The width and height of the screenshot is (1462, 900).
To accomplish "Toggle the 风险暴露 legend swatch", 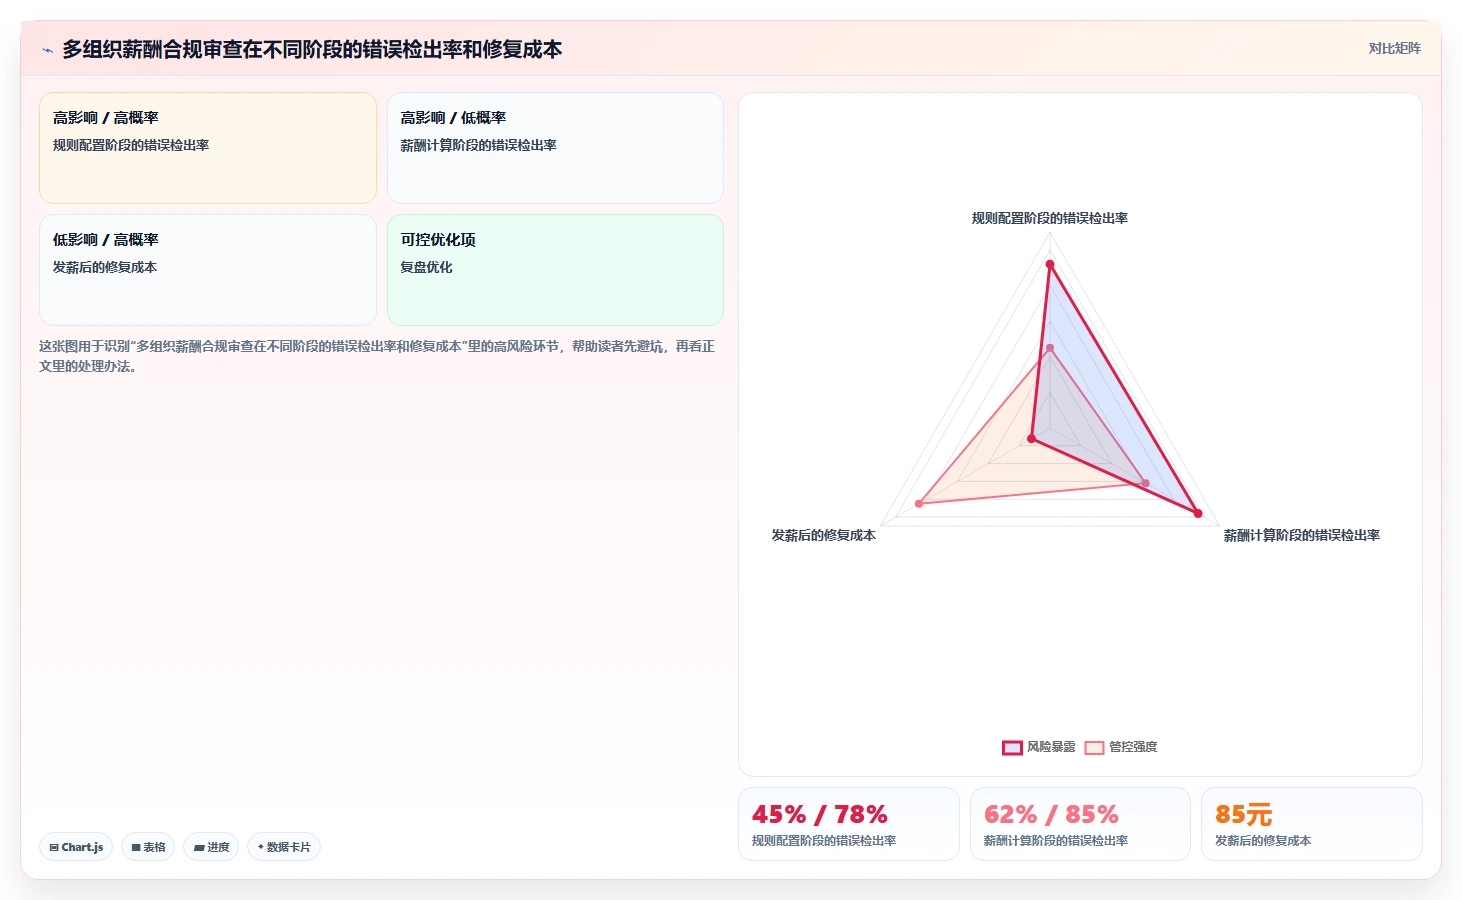I will pos(1012,747).
